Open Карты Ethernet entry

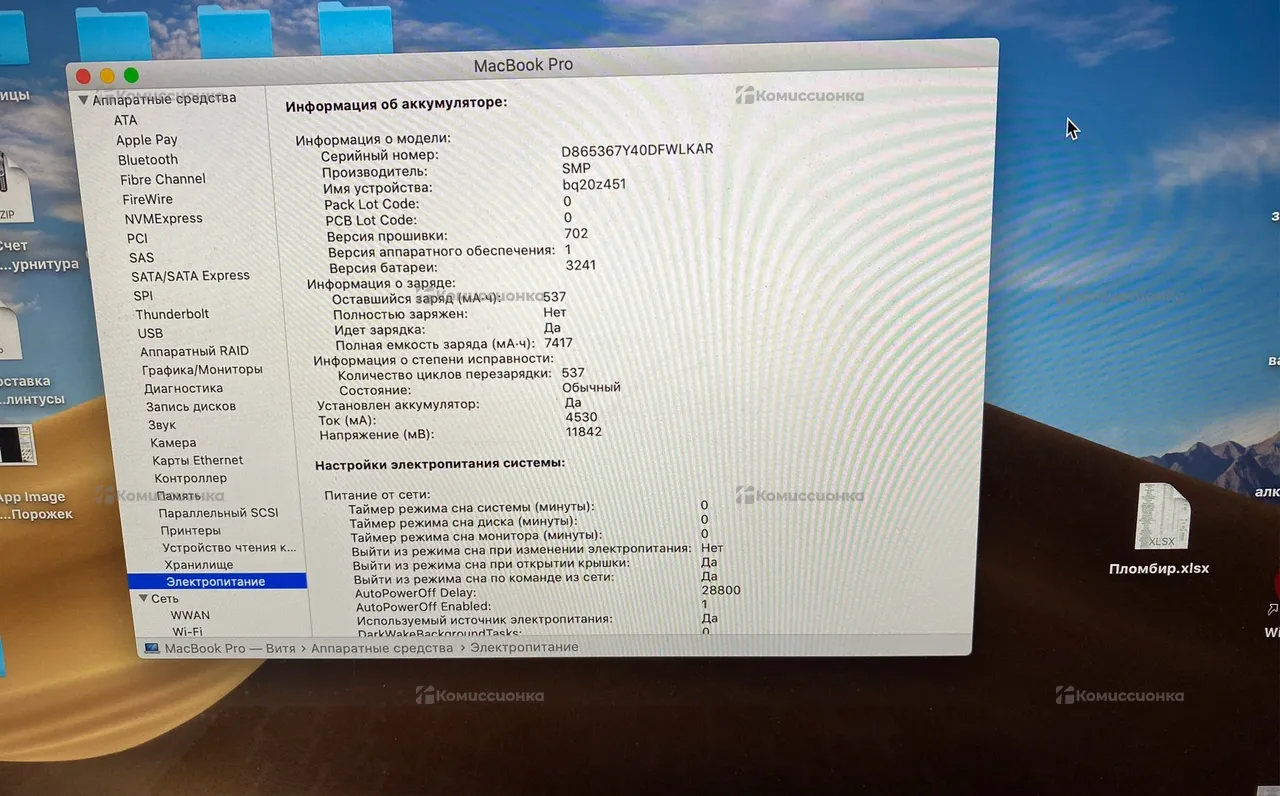[197, 461]
